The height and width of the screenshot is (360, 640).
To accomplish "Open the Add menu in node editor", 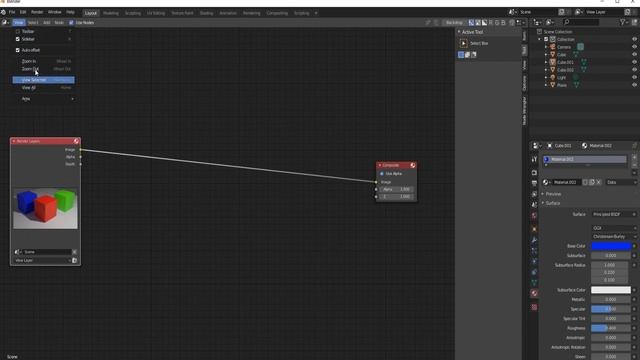I will coord(47,23).
